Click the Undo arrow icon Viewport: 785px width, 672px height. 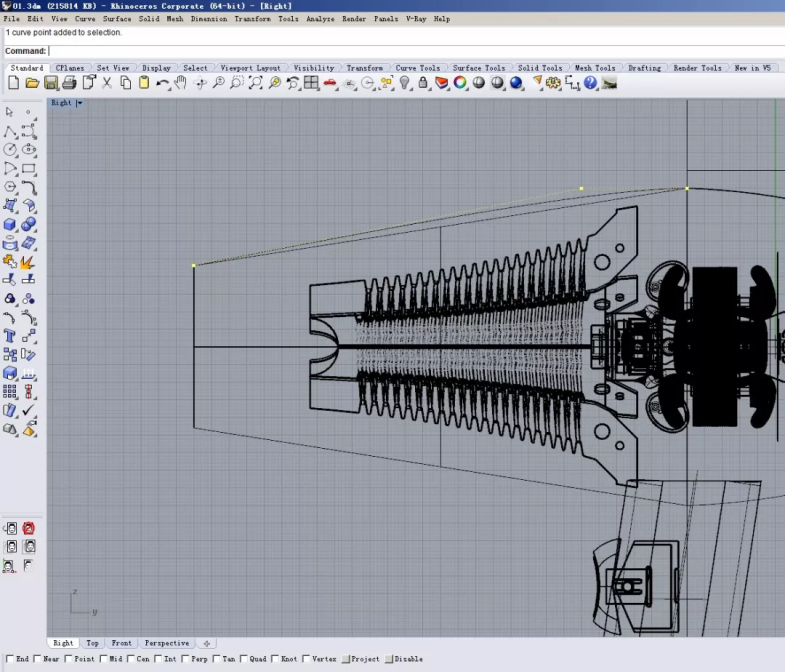coord(162,83)
